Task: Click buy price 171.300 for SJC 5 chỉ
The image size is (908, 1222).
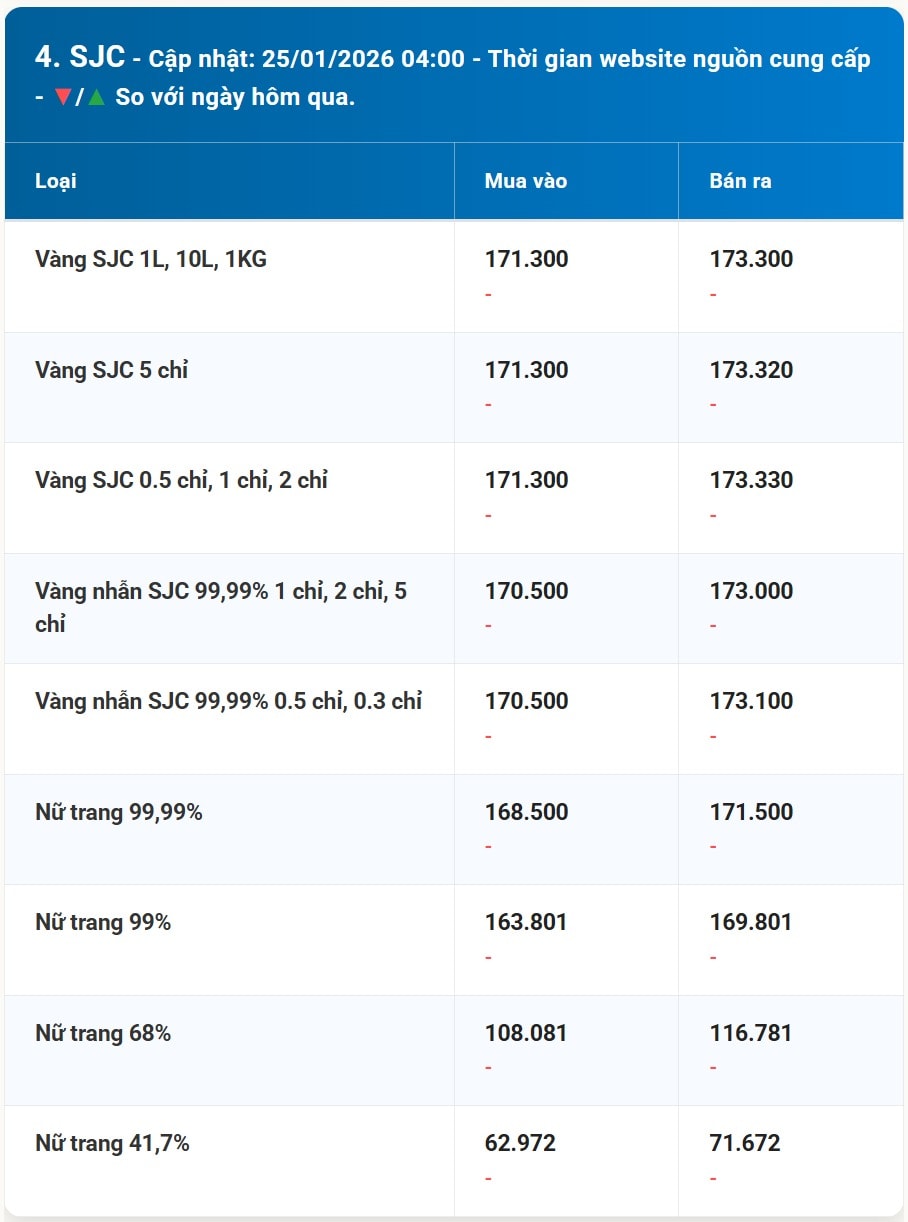Action: (x=526, y=370)
